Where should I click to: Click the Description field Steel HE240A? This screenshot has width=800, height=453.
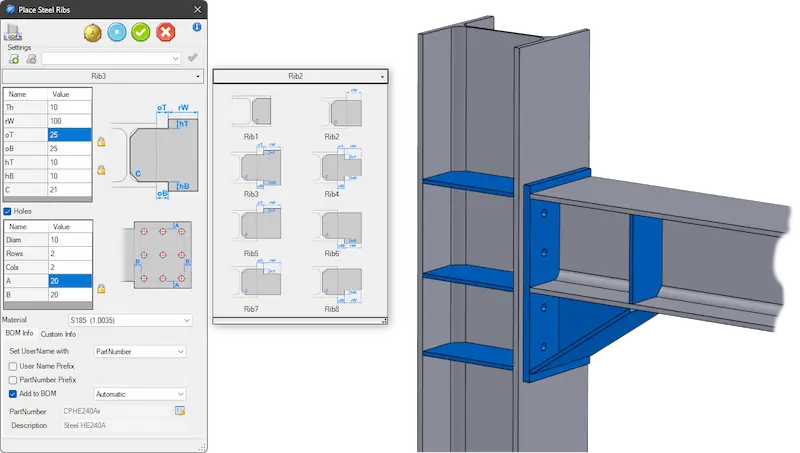(124, 425)
